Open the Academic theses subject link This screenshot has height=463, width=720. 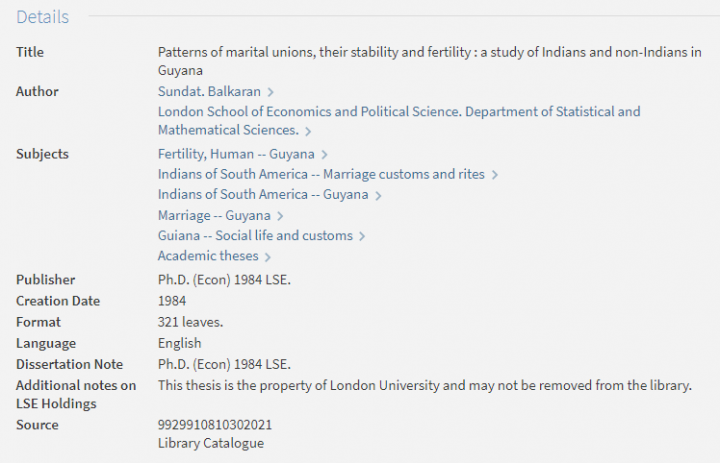point(208,256)
